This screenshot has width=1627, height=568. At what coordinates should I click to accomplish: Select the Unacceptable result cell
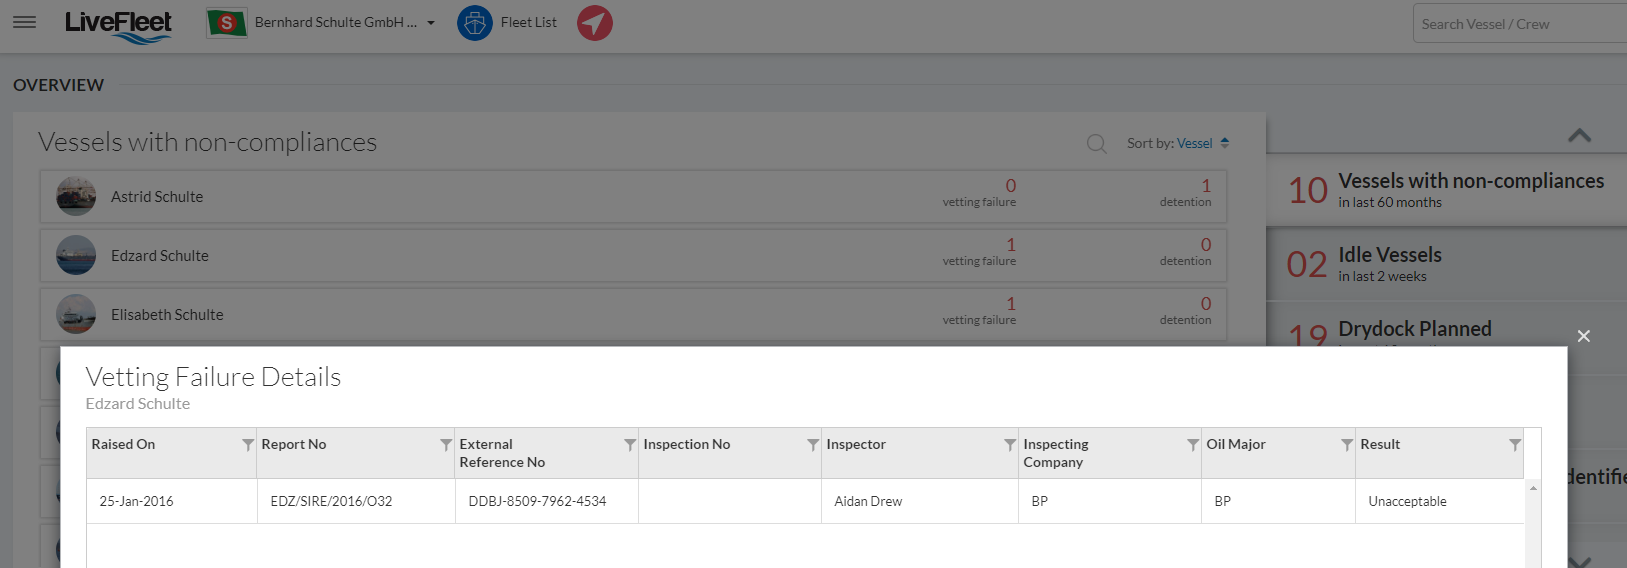point(1440,501)
